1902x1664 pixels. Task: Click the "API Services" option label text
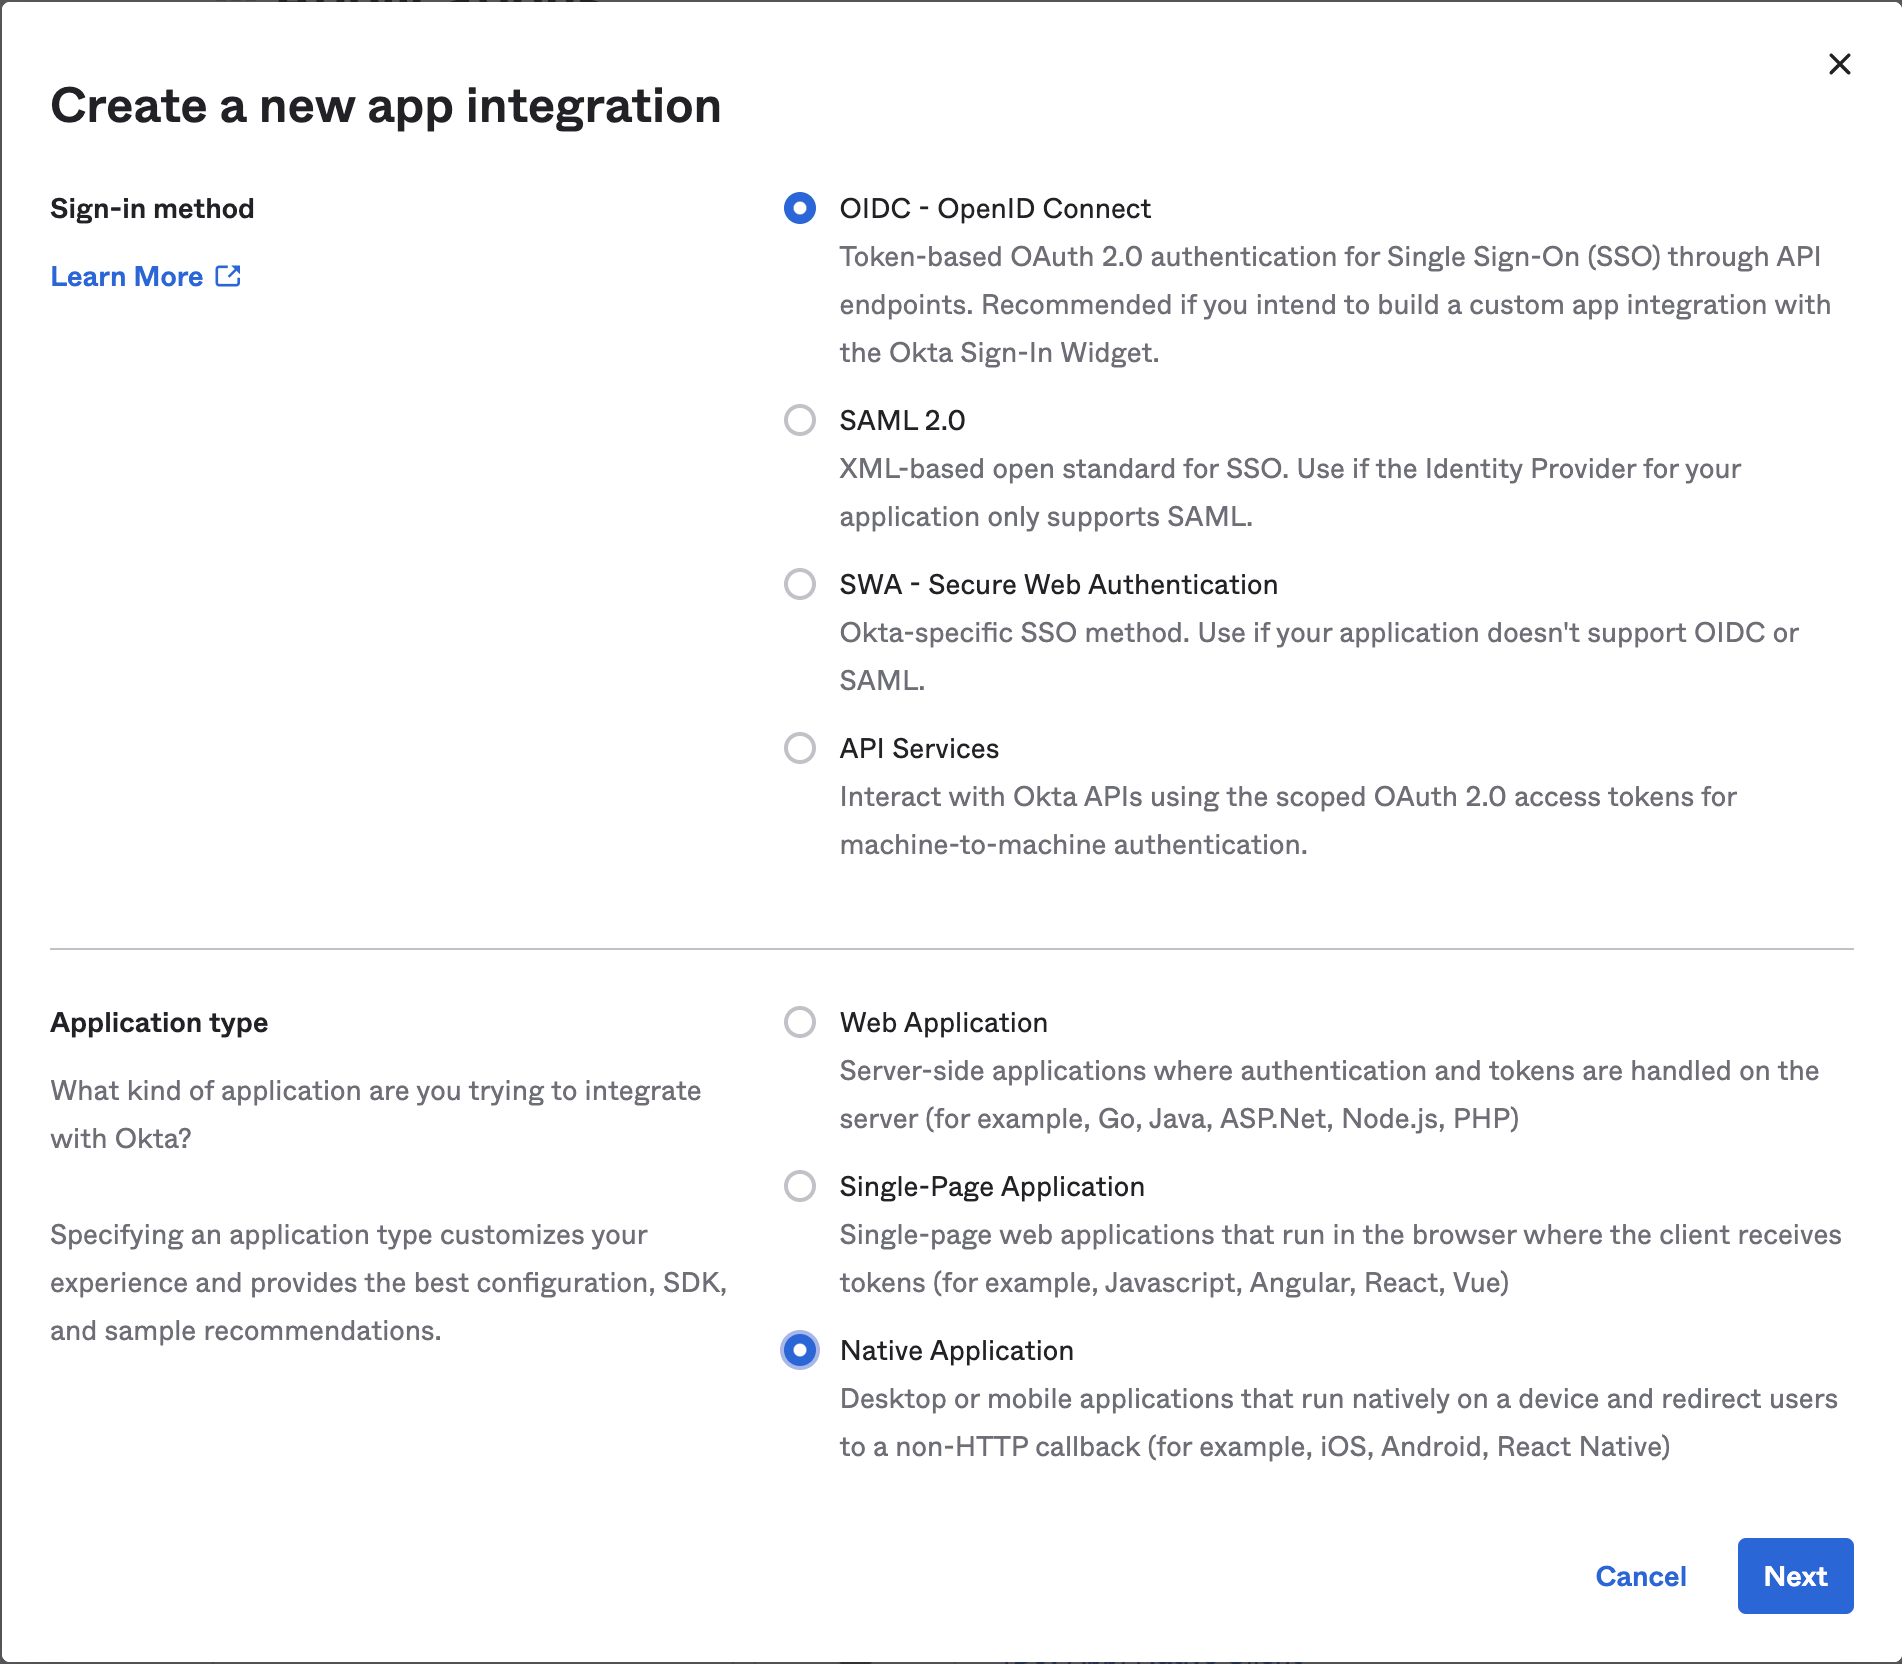(919, 748)
